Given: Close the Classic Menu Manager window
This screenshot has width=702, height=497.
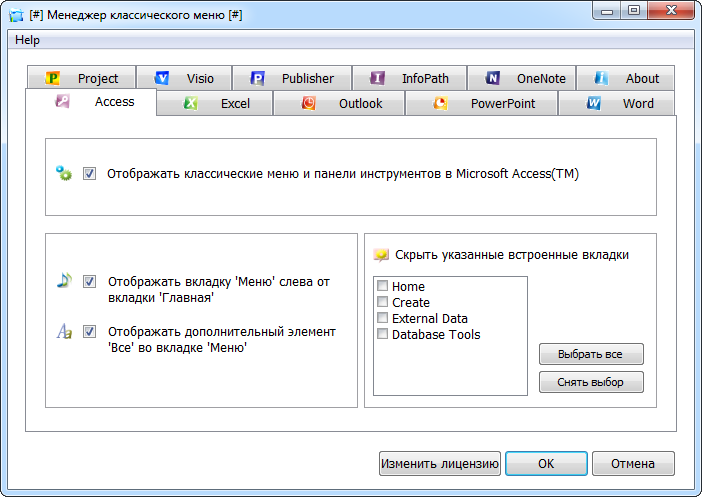Looking at the screenshot, I should 671,11.
